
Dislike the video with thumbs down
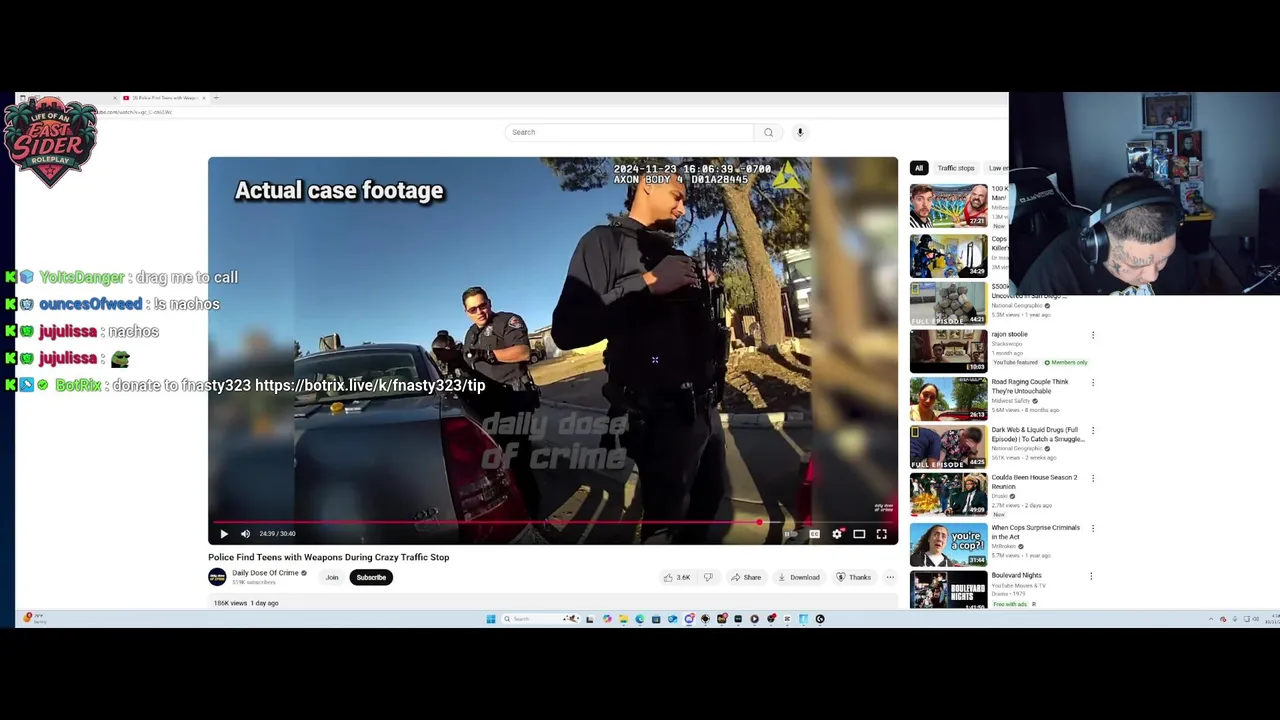[x=708, y=577]
